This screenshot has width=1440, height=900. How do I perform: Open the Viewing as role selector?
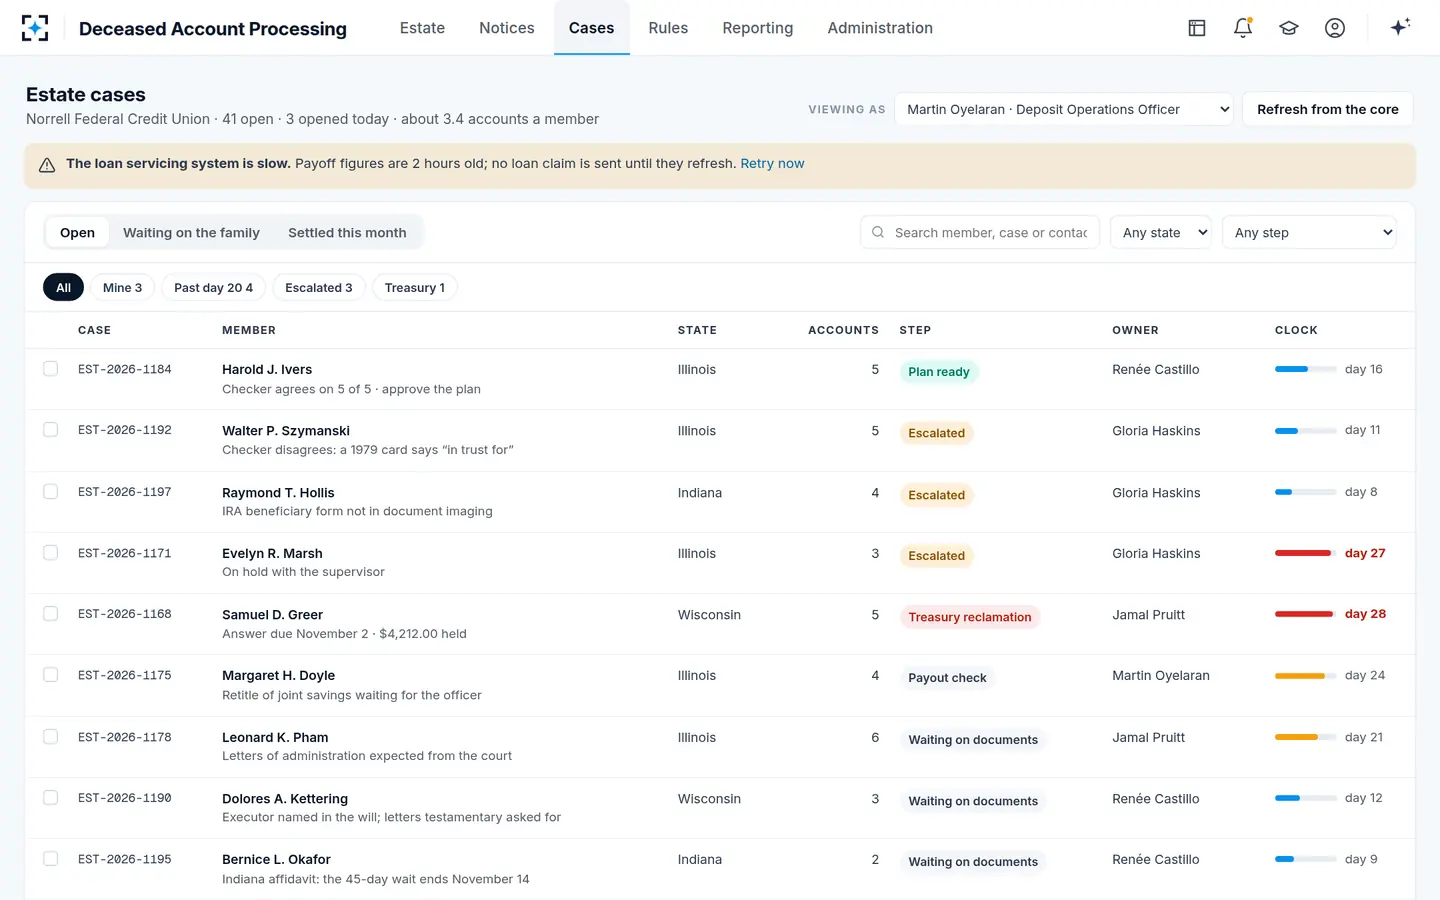[x=1065, y=109]
